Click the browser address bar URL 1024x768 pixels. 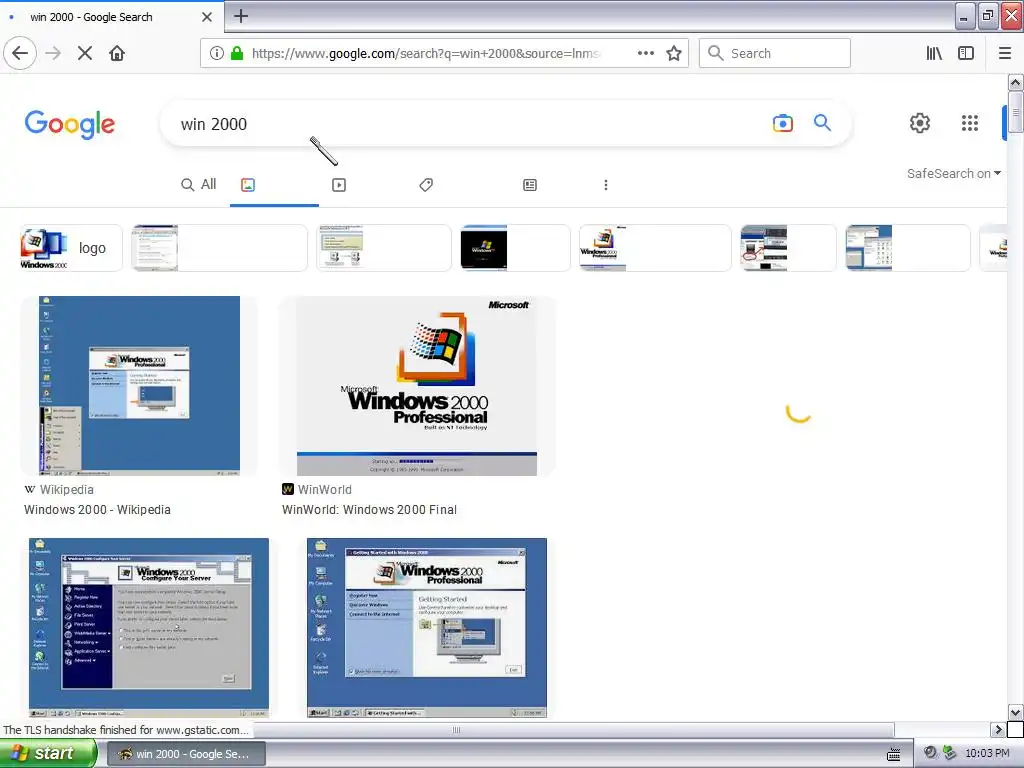pyautogui.click(x=426, y=53)
